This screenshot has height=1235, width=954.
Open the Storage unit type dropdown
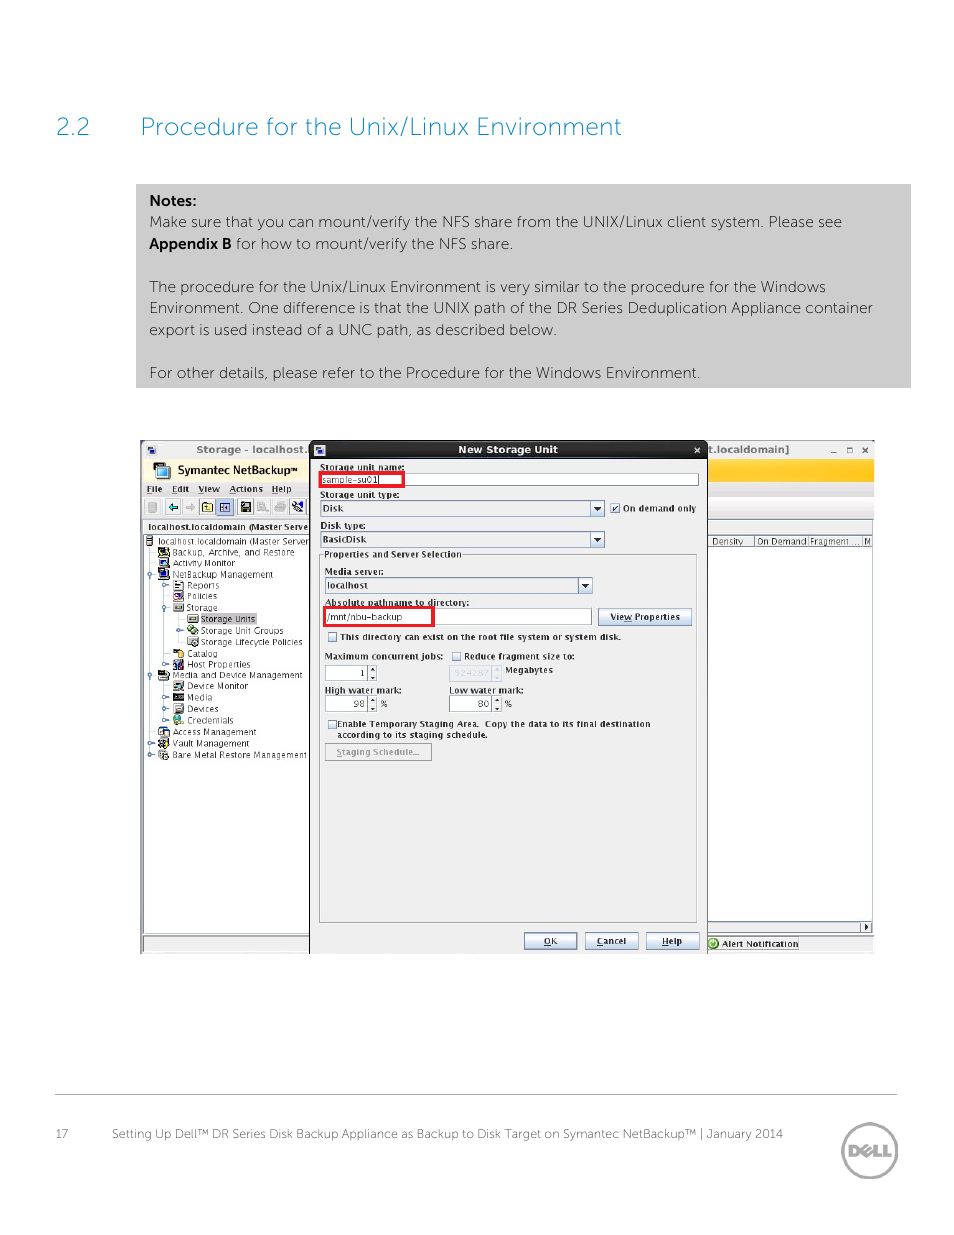click(598, 509)
